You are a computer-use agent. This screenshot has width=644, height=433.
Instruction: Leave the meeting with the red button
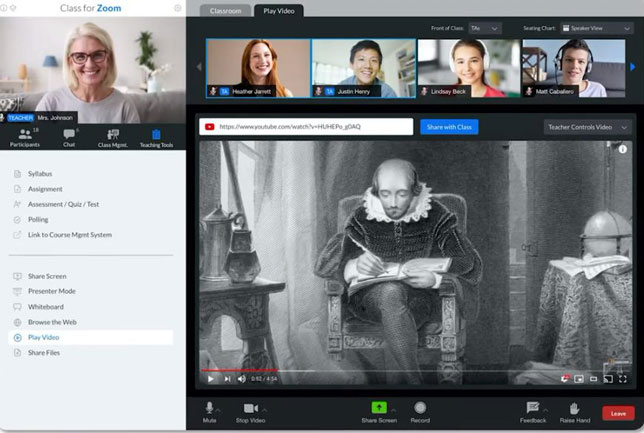pyautogui.click(x=618, y=412)
